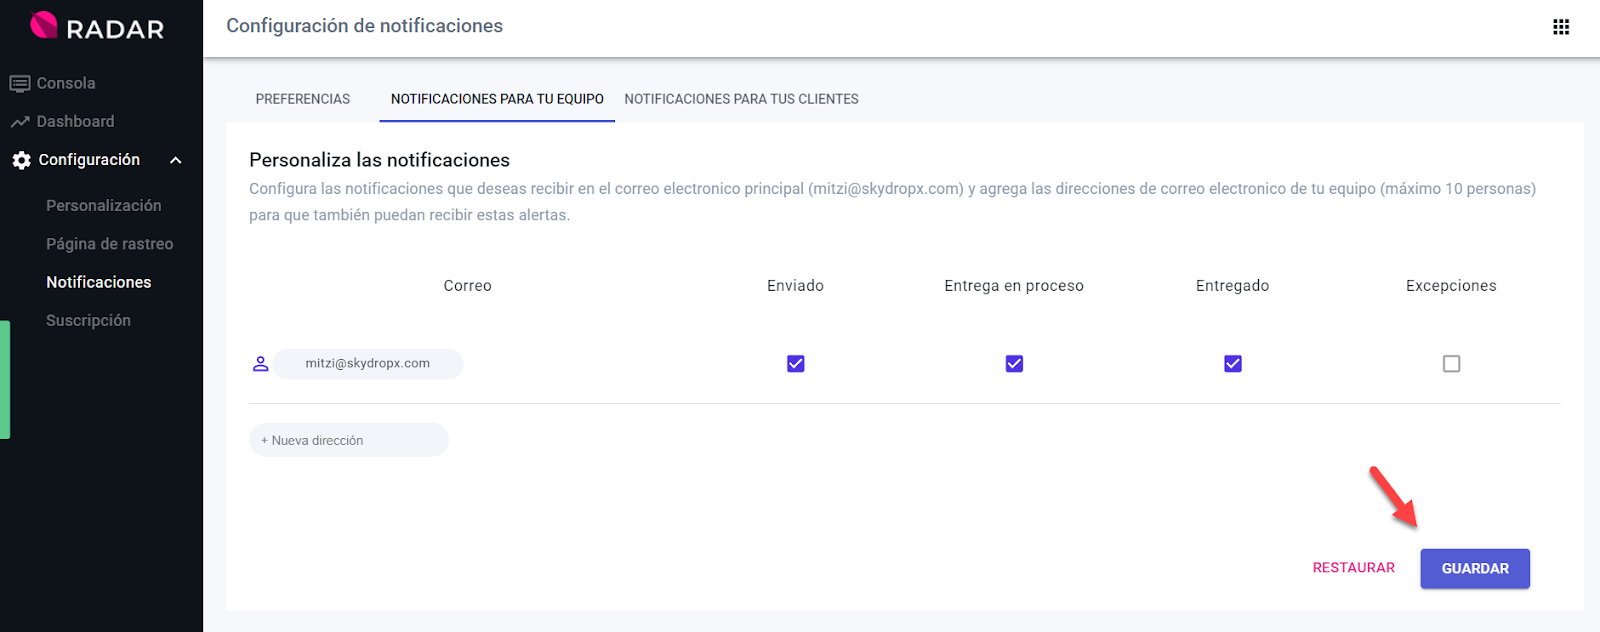Uncheck the Entrega en proceso checkbox

(x=1014, y=364)
